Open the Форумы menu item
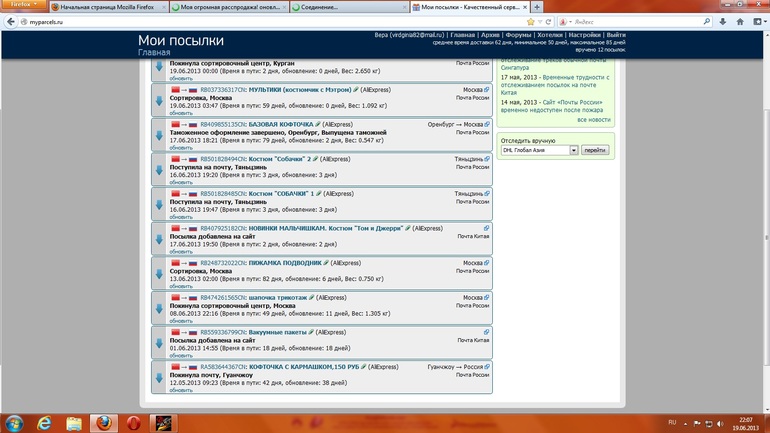 518,35
